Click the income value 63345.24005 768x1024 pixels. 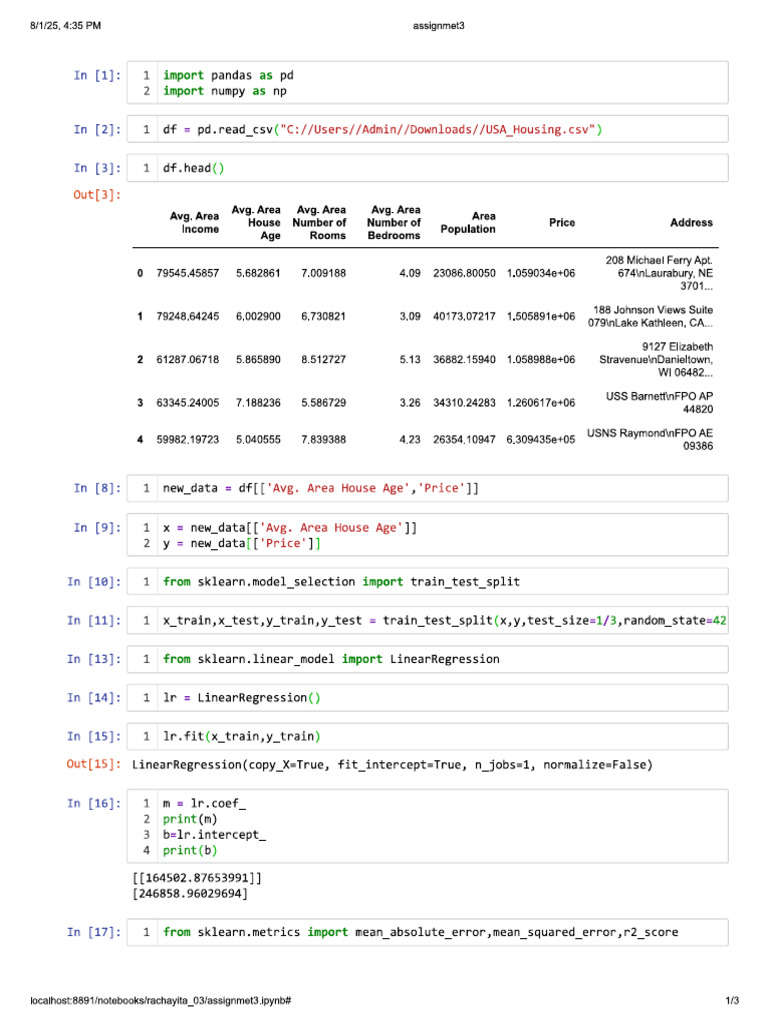coord(187,402)
